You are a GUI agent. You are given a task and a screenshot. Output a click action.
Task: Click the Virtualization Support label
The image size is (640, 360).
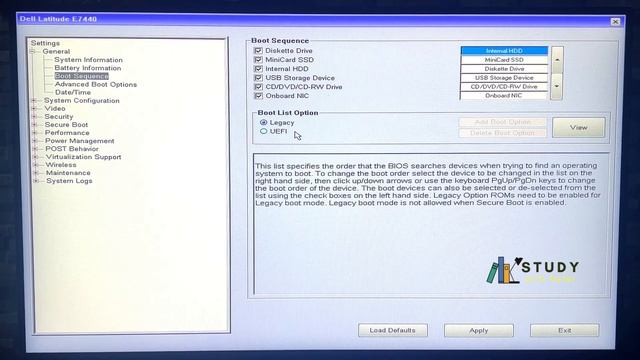(83, 157)
